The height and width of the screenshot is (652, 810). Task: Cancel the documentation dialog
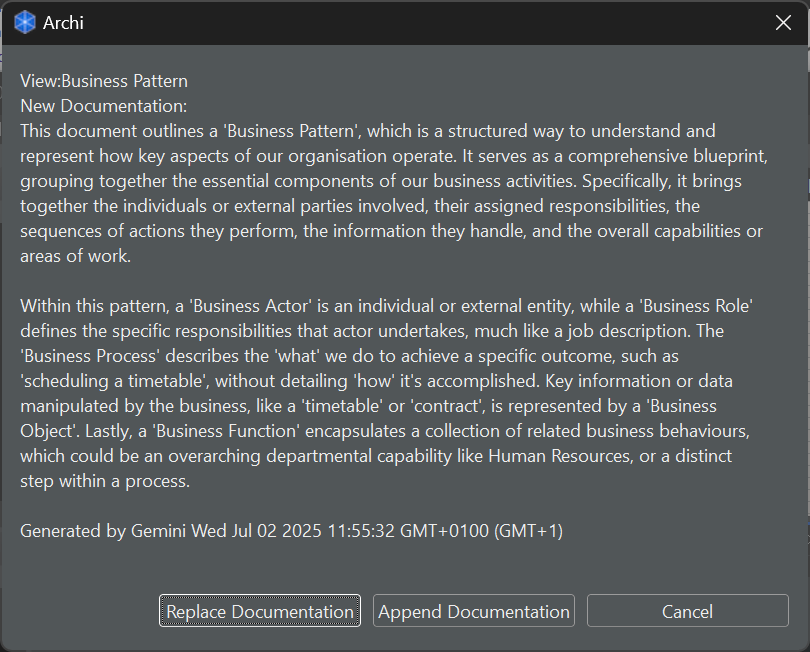click(x=687, y=611)
